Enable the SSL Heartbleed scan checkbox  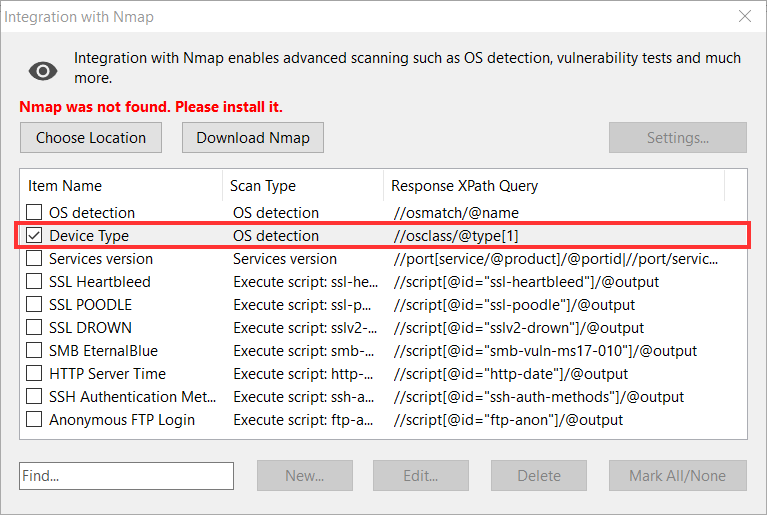click(x=35, y=282)
